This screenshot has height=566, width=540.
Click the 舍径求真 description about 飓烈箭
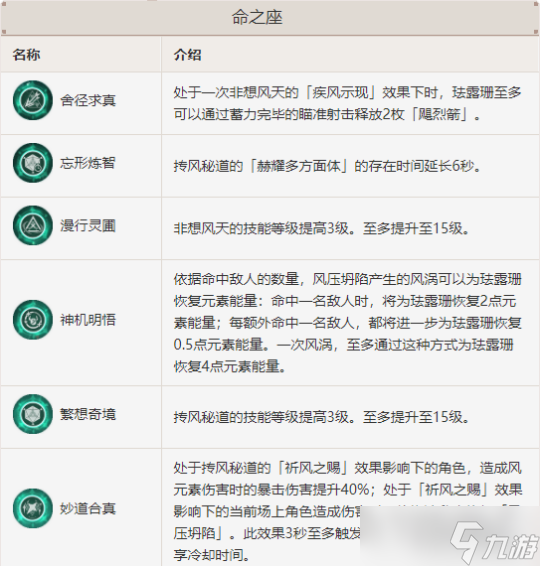coord(347,104)
